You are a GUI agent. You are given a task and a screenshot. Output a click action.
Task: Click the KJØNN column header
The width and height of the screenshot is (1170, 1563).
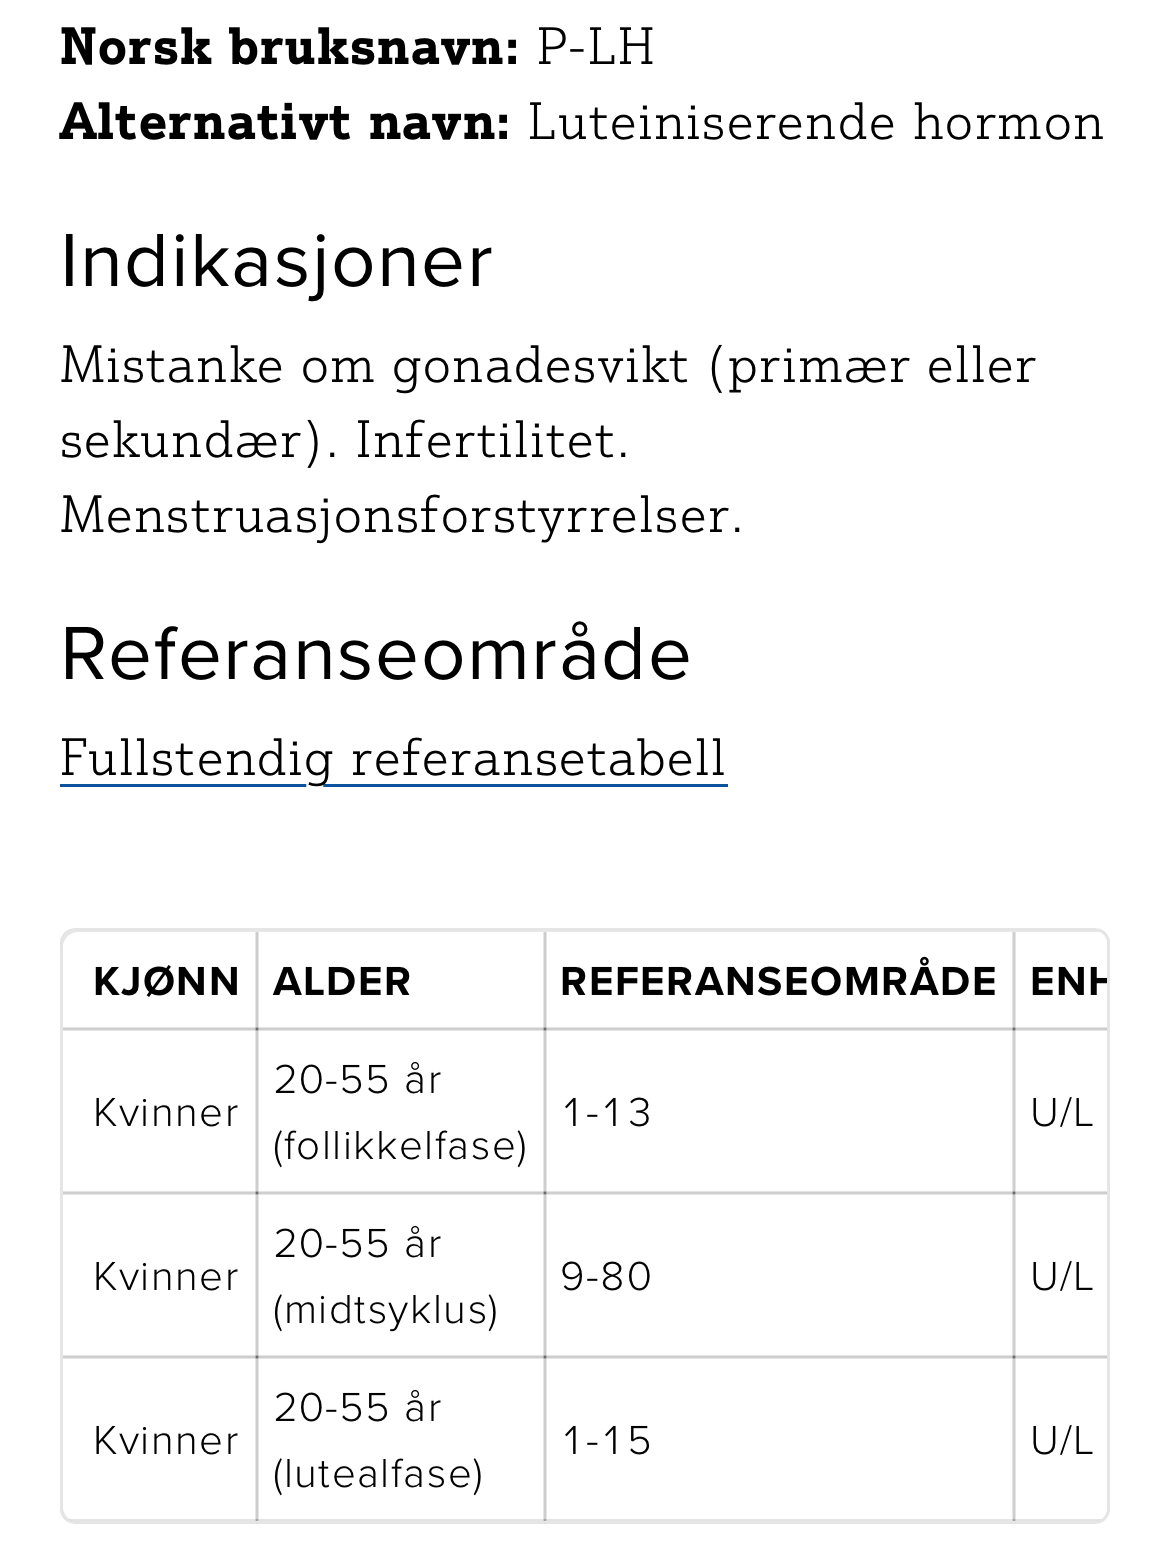pos(166,982)
